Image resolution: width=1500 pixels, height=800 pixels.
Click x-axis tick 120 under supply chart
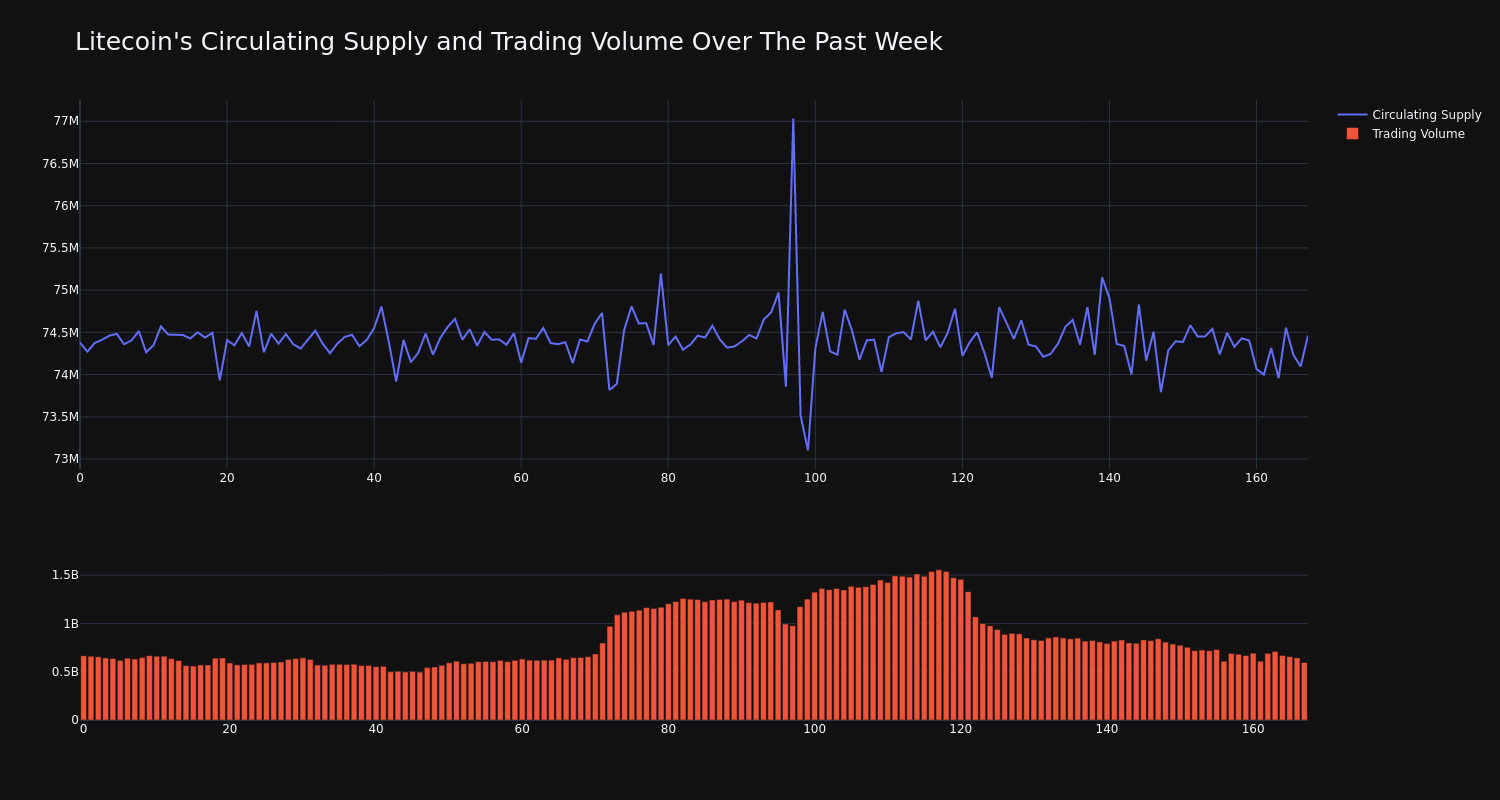pyautogui.click(x=962, y=478)
